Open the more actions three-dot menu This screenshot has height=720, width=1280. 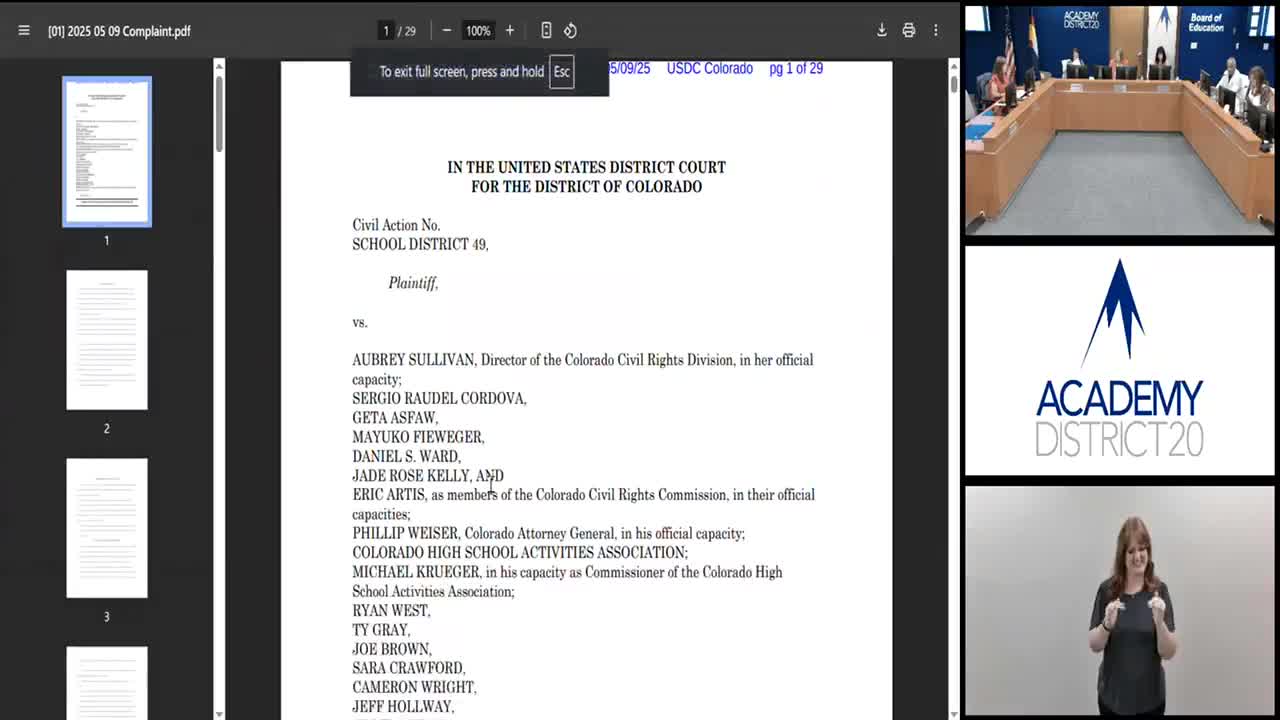(936, 31)
